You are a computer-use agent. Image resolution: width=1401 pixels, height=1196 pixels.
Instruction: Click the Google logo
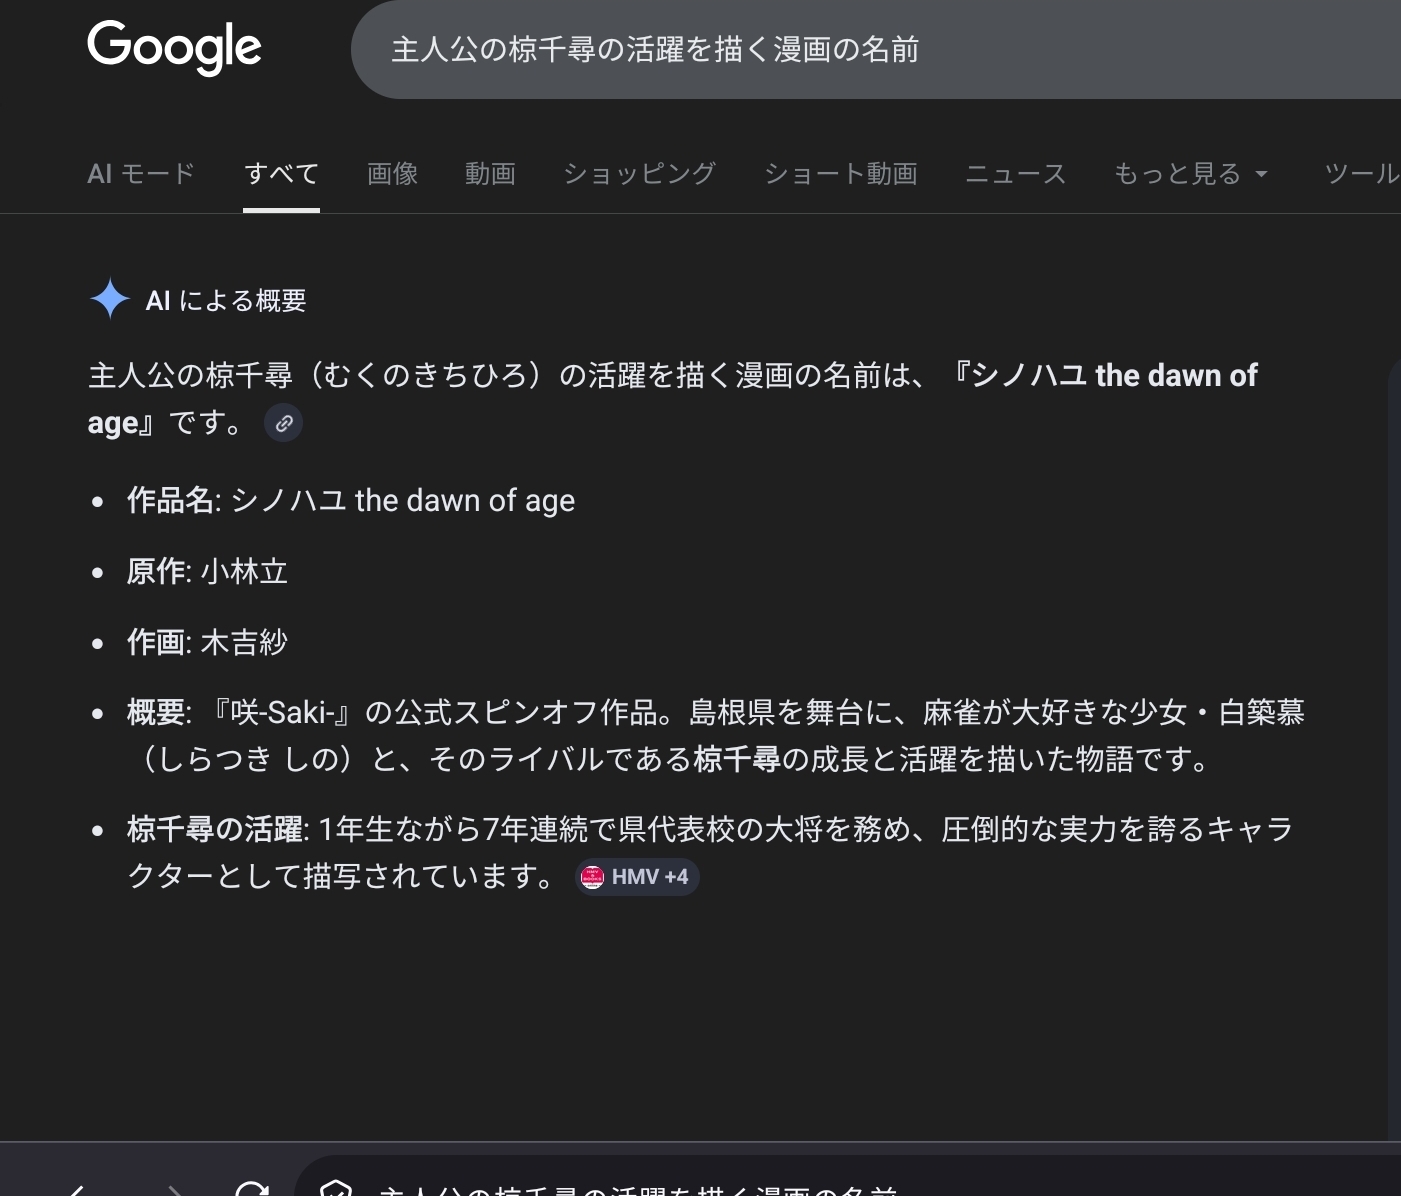coord(174,47)
